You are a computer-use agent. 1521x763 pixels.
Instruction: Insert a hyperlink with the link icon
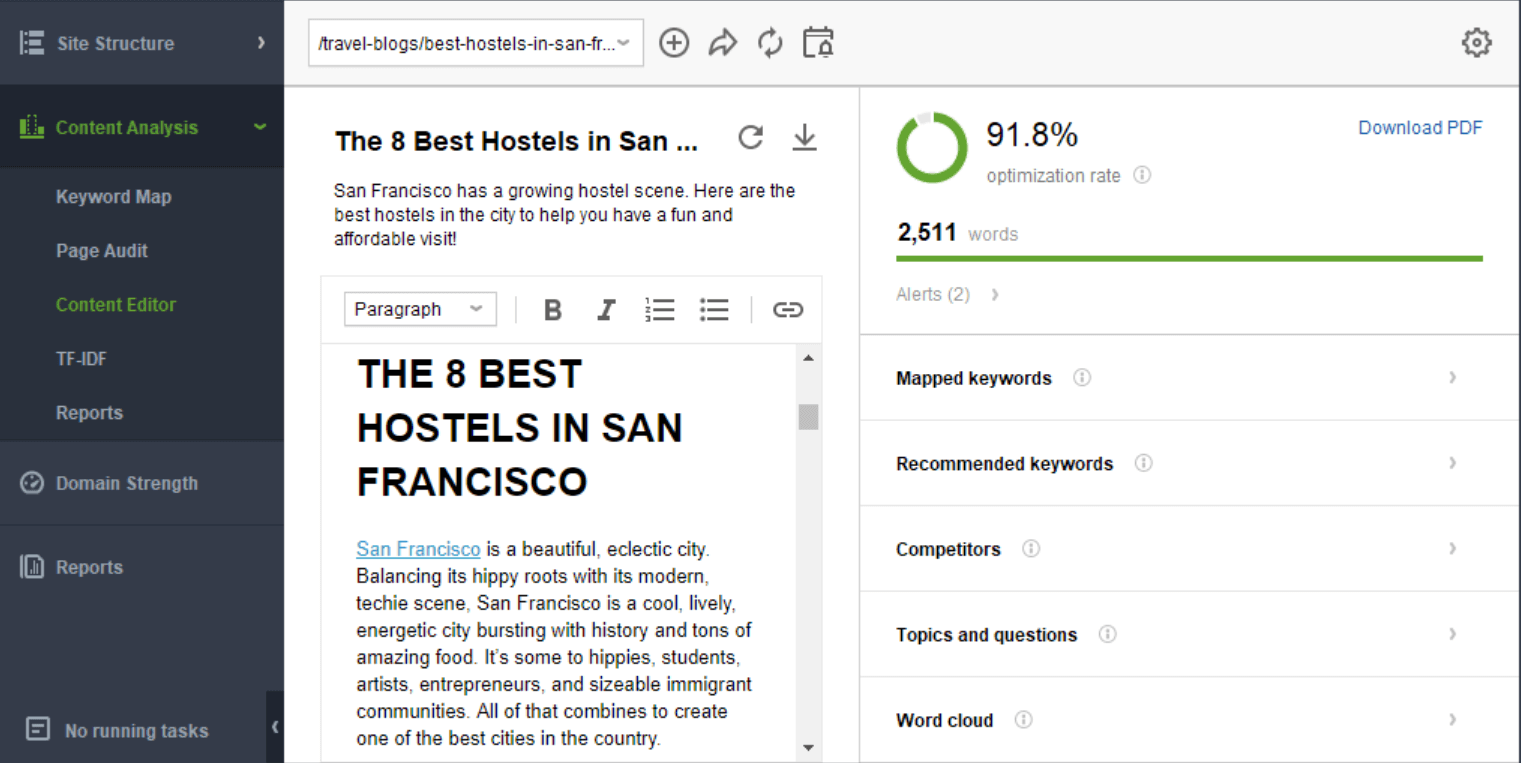click(788, 310)
